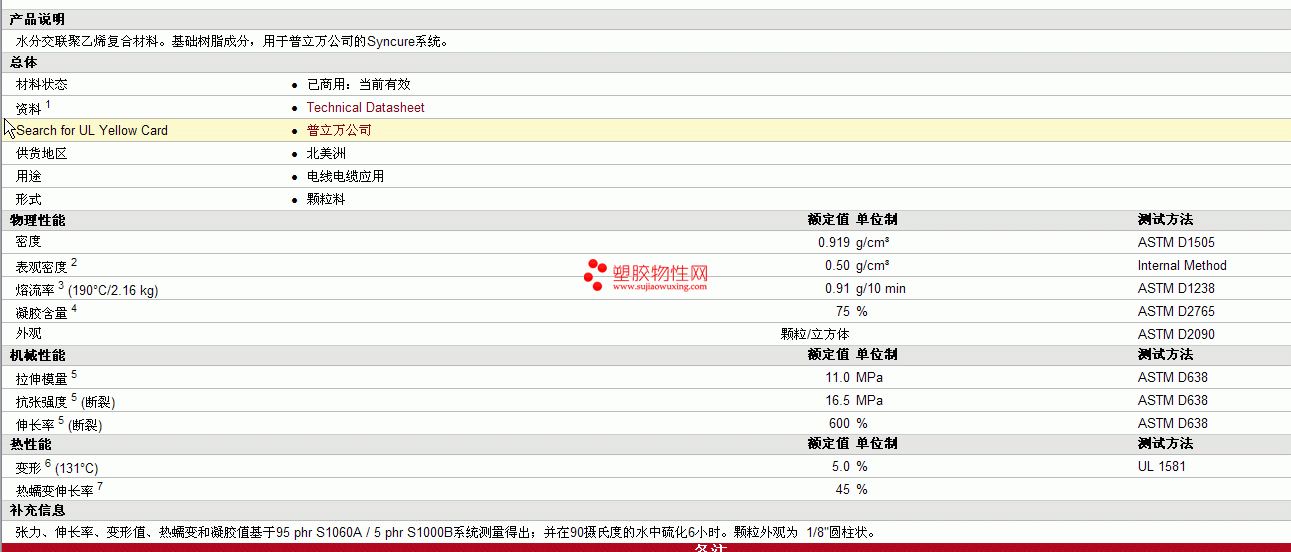Click the 形式 label
1291x552 pixels.
click(x=29, y=199)
